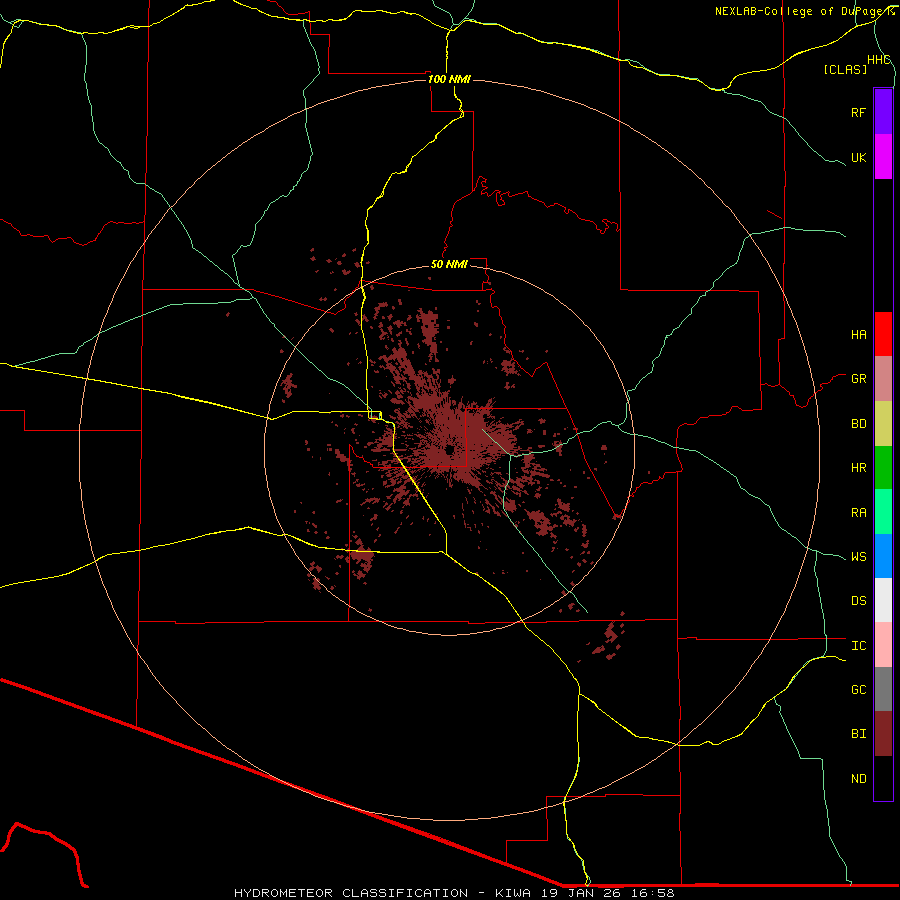Screen dimensions: 900x900
Task: Click the 50 NMI range ring label
Action: point(449,264)
